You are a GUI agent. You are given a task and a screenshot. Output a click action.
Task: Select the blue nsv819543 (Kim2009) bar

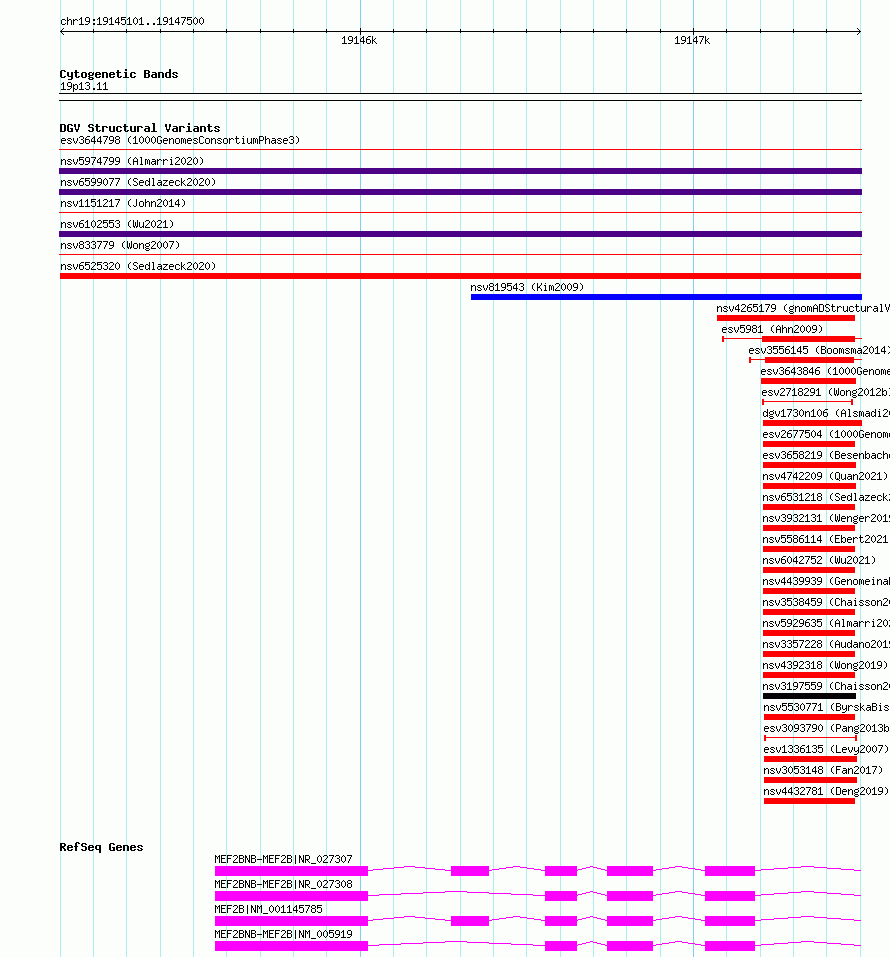point(666,297)
